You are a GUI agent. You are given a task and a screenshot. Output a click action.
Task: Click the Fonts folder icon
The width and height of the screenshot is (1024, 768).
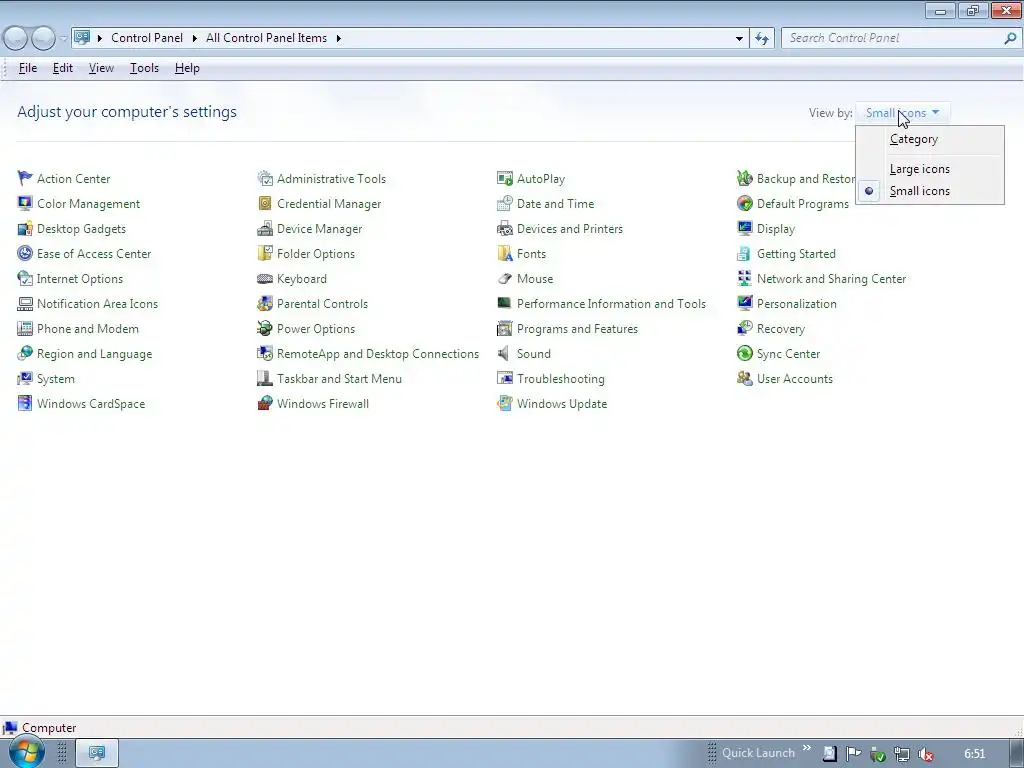click(505, 253)
